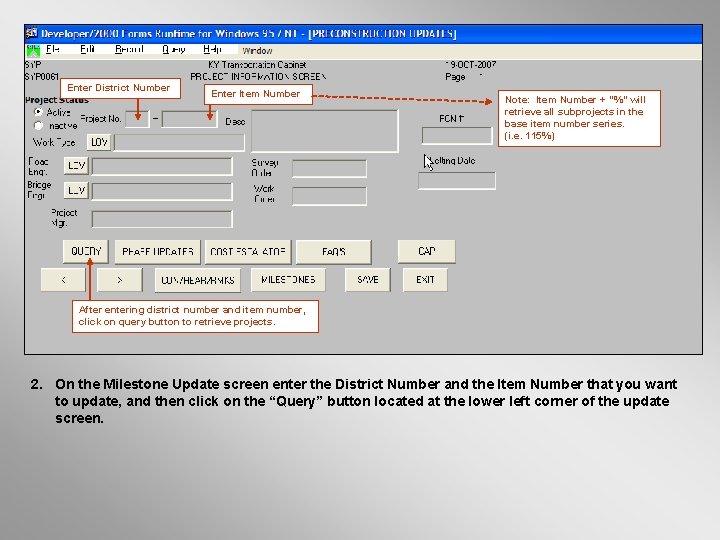720x540 pixels.
Task: Click the CON/HEAR/RMKS button
Action: pos(198,280)
